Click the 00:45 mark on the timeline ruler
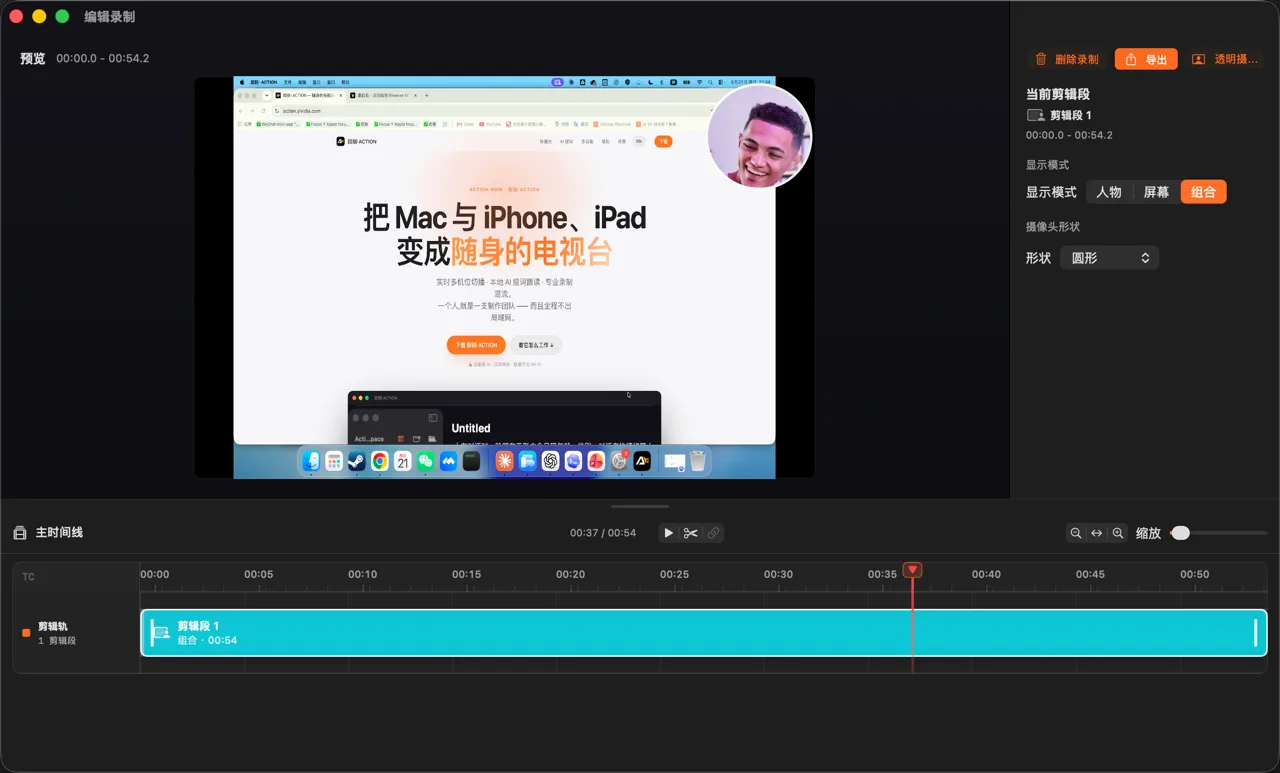 (1090, 574)
